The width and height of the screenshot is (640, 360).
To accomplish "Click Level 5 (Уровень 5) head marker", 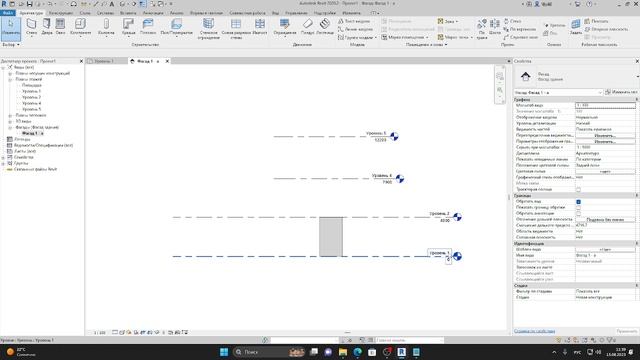I will point(394,136).
